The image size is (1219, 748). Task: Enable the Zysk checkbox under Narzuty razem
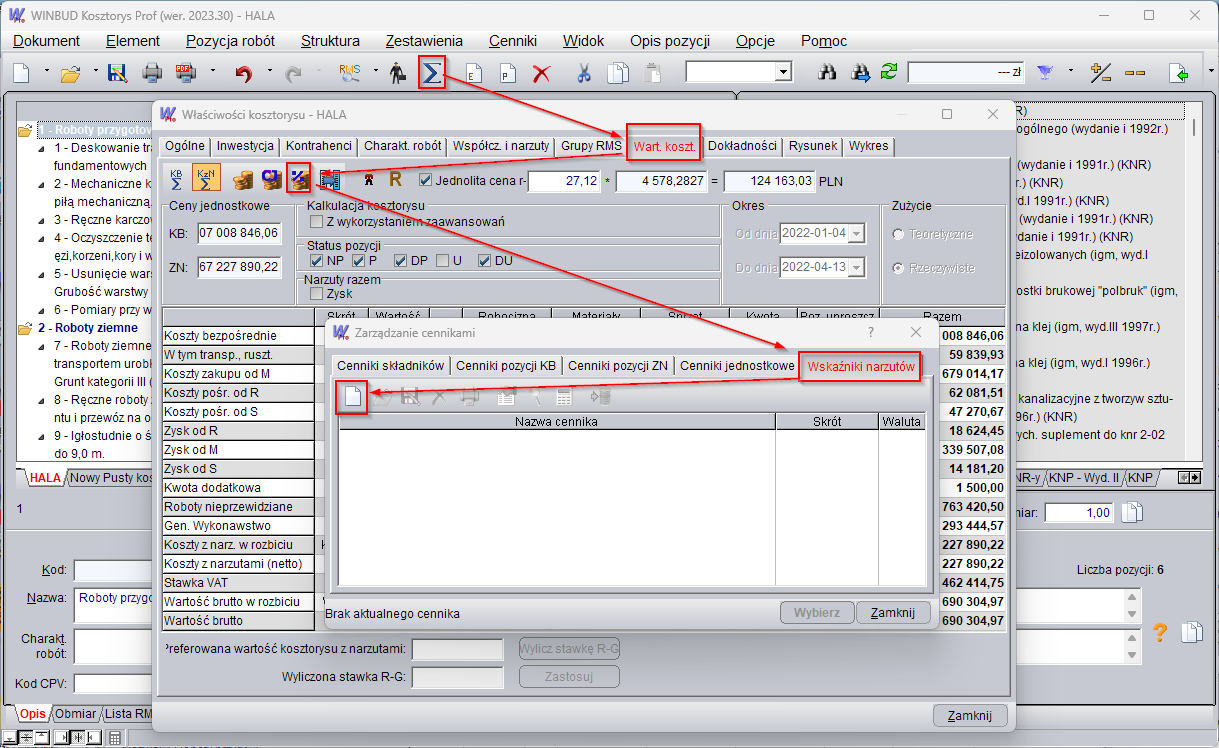click(x=317, y=294)
